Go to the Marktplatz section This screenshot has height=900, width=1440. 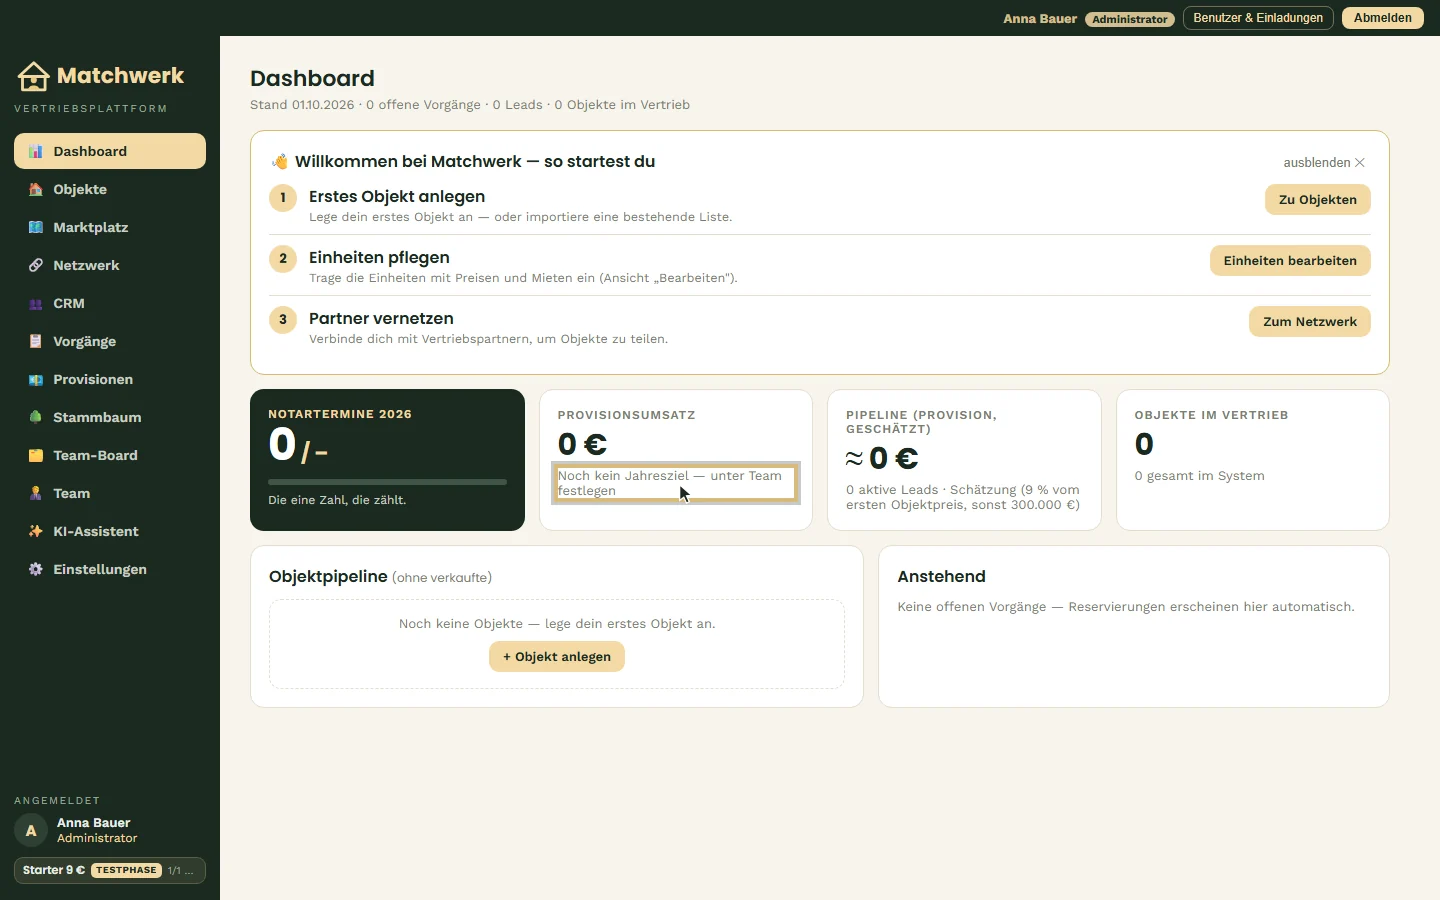click(x=110, y=227)
